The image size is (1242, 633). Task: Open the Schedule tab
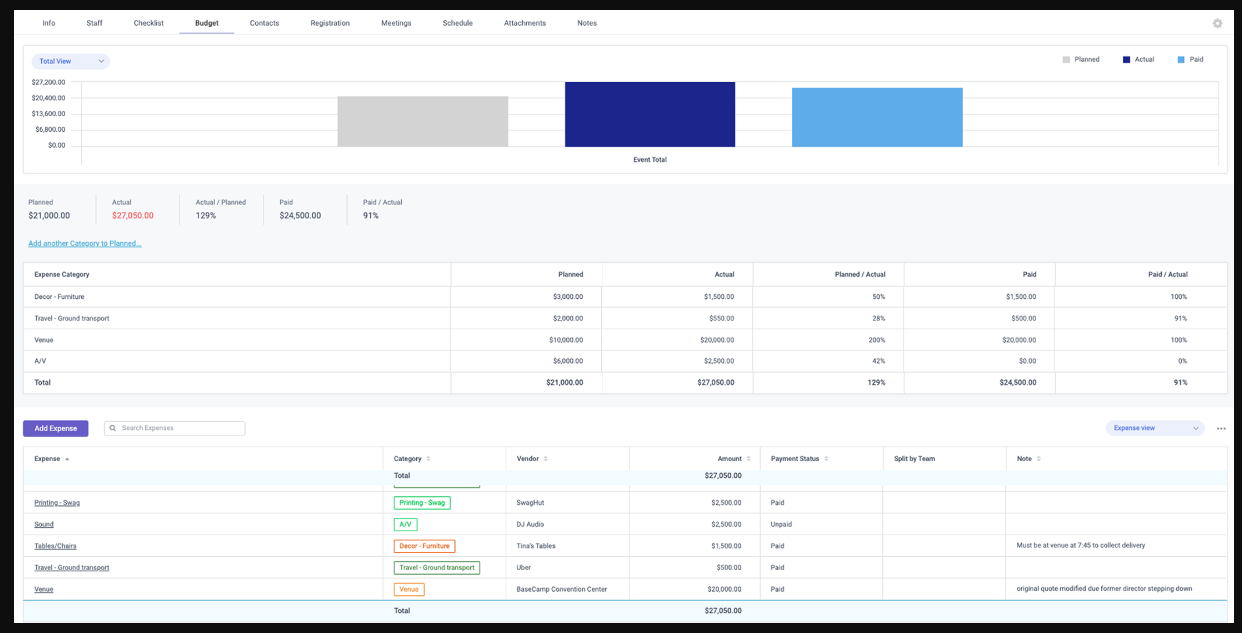pos(457,22)
